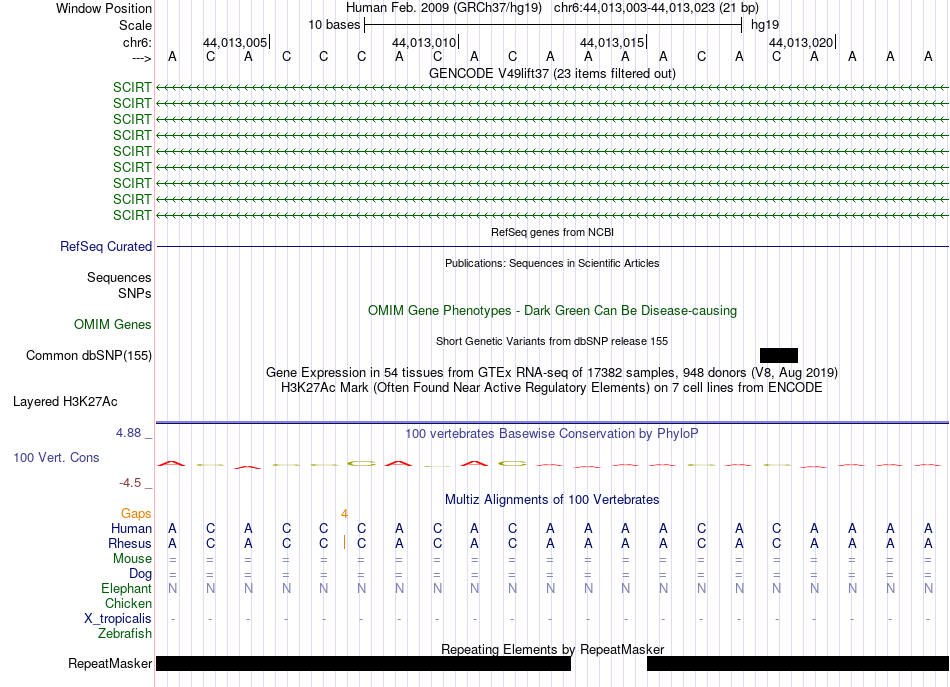Click the Sequences track label
This screenshot has width=950, height=687.
pos(119,277)
